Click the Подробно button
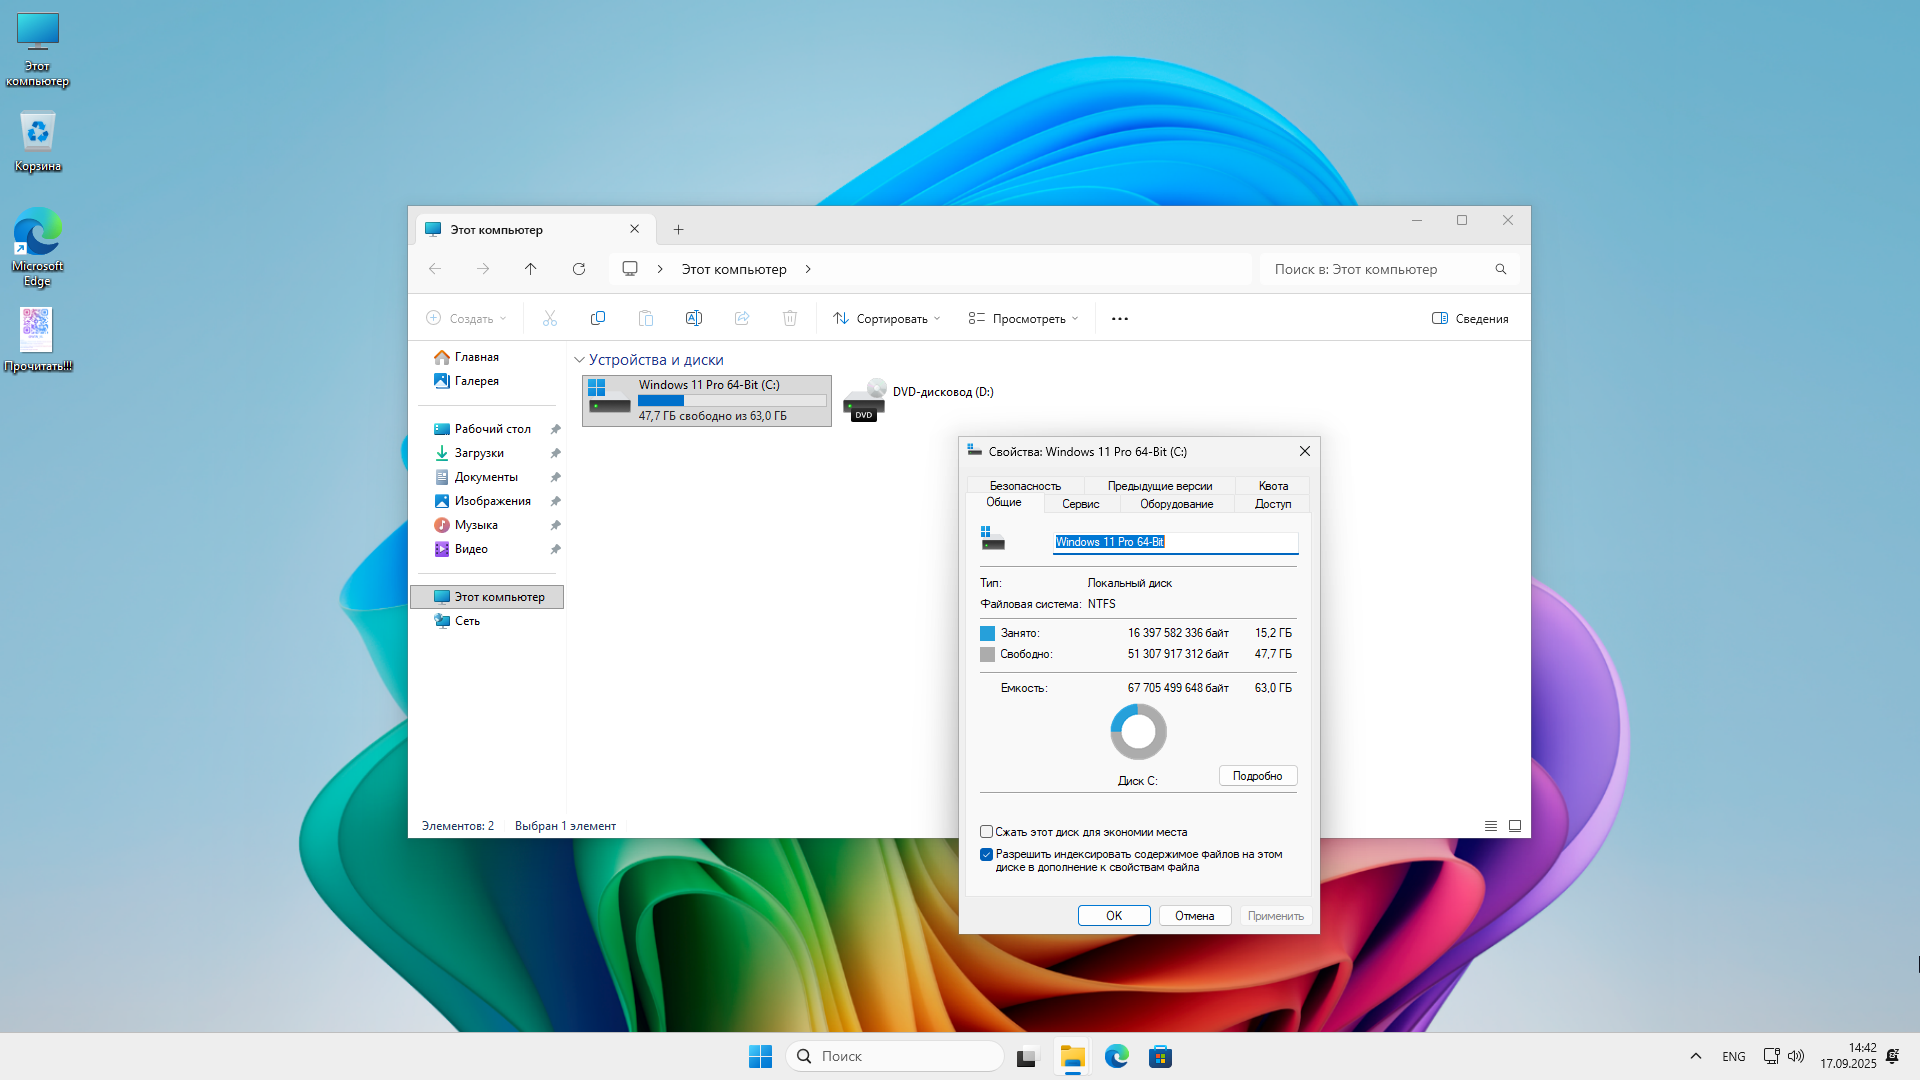Image resolution: width=1920 pixels, height=1080 pixels. [1257, 776]
